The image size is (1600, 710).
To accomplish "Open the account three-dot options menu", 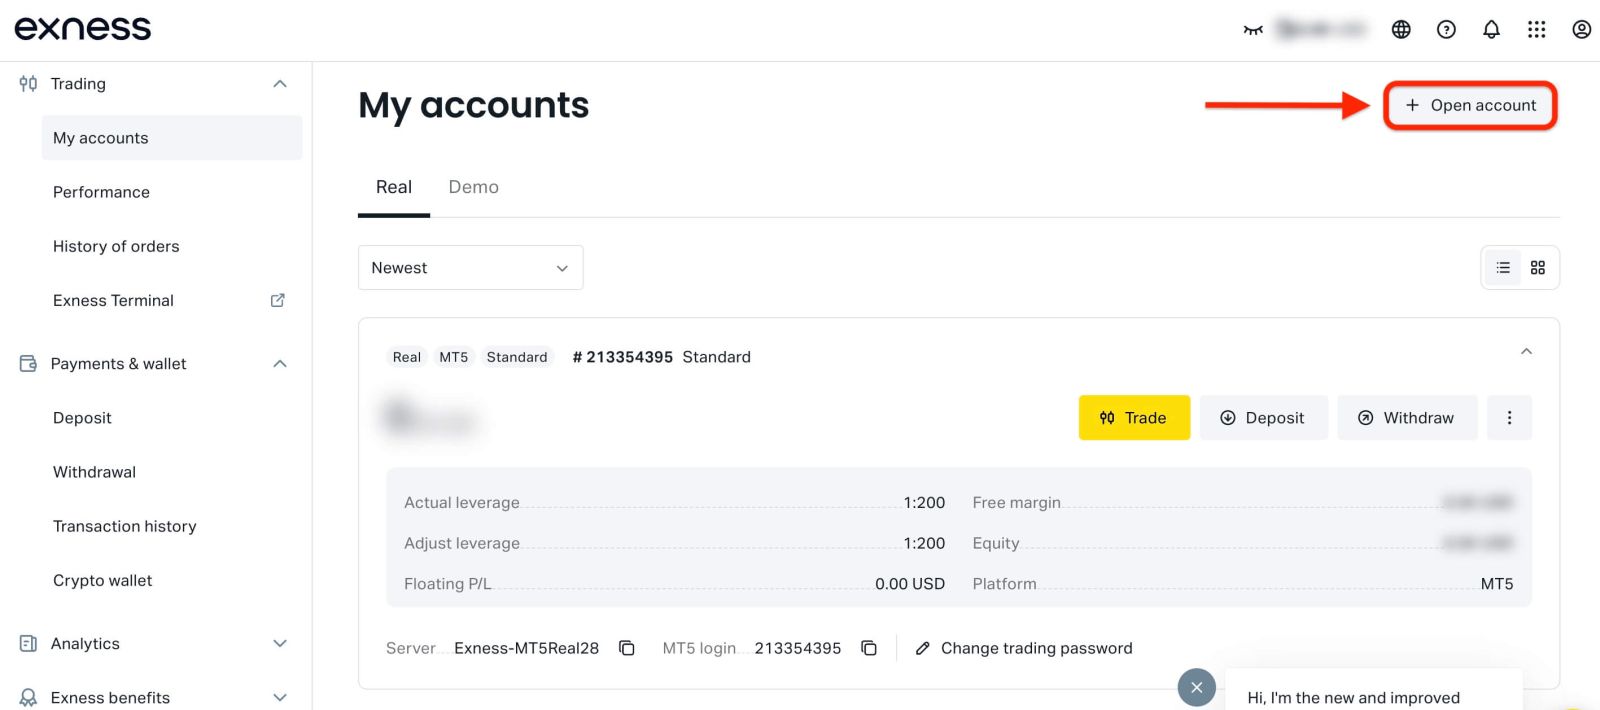I will pyautogui.click(x=1509, y=418).
